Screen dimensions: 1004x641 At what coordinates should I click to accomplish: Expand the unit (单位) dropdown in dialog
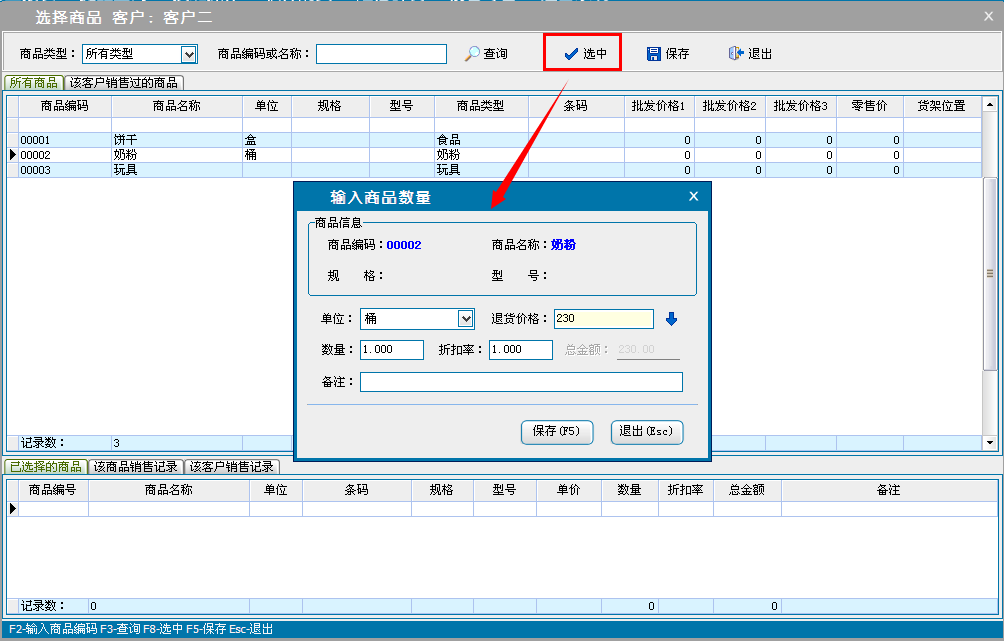465,319
